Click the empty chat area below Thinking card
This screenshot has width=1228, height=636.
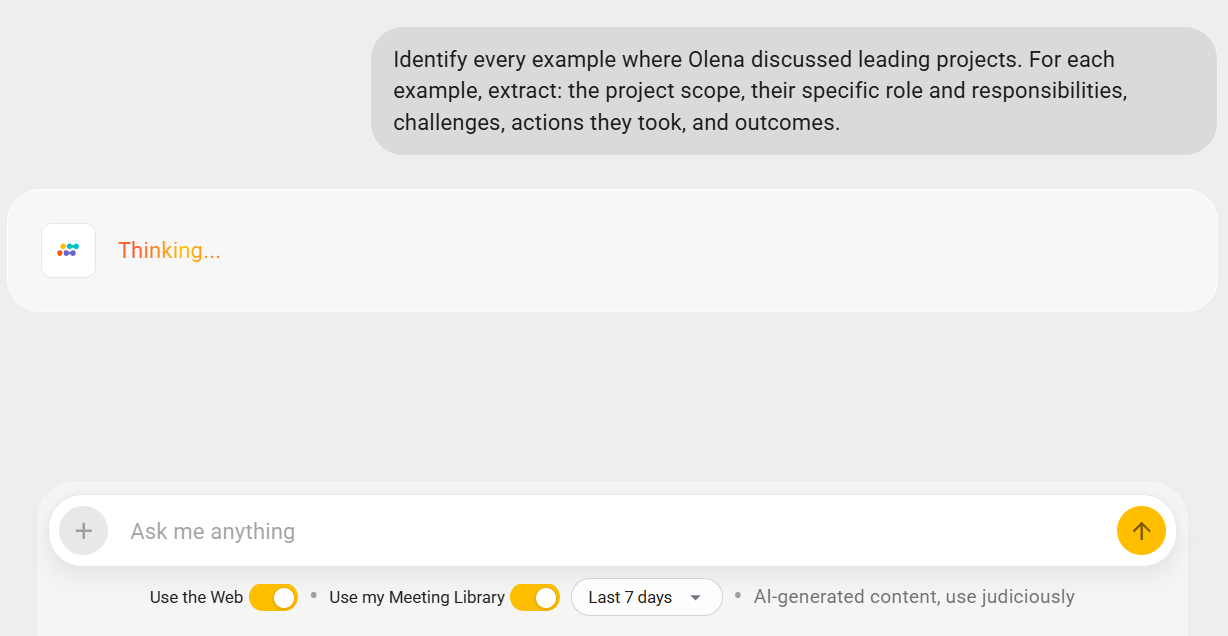(614, 400)
